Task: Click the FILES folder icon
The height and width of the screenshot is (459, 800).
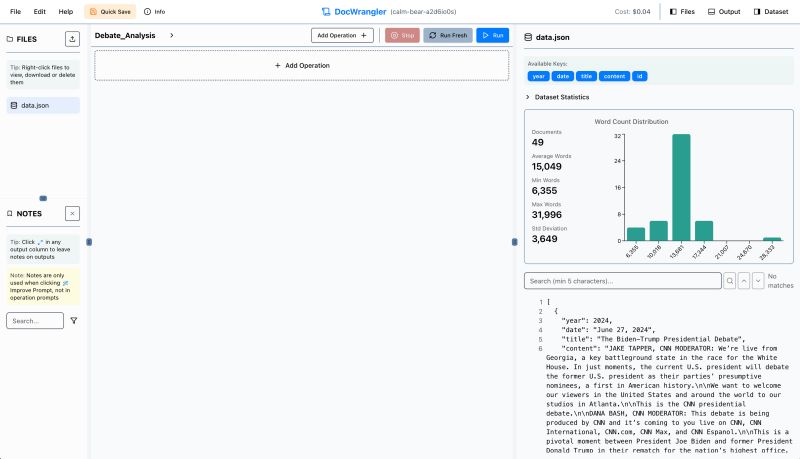Action: tap(10, 39)
